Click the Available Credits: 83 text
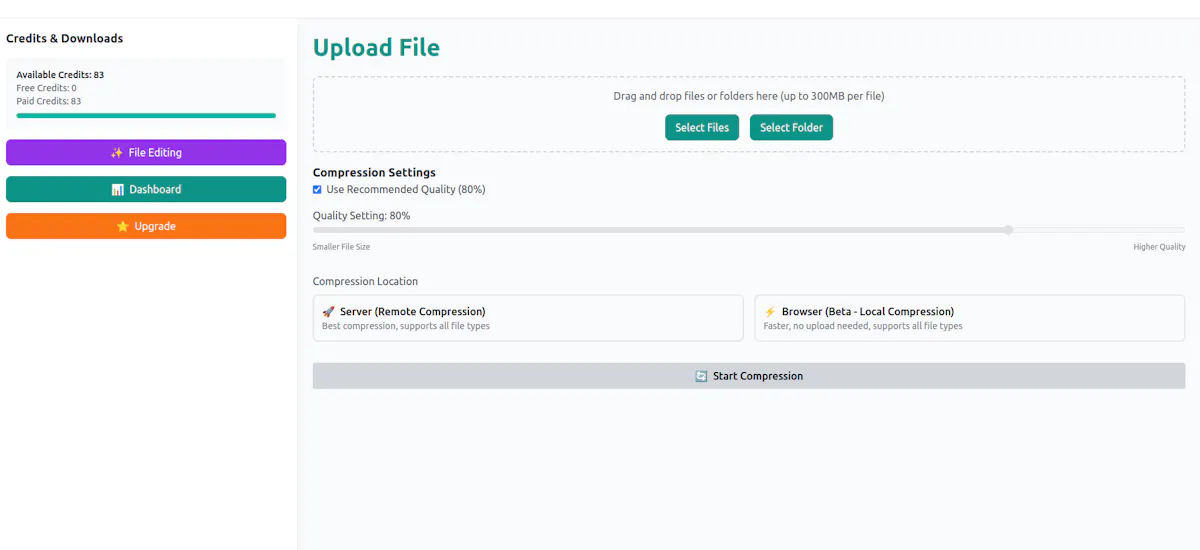Screen dimensions: 1200x550 (60, 75)
